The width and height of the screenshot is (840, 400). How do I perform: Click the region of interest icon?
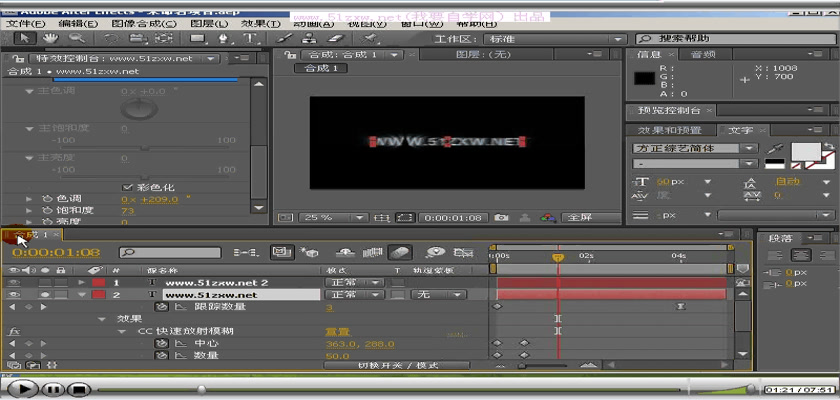click(406, 217)
